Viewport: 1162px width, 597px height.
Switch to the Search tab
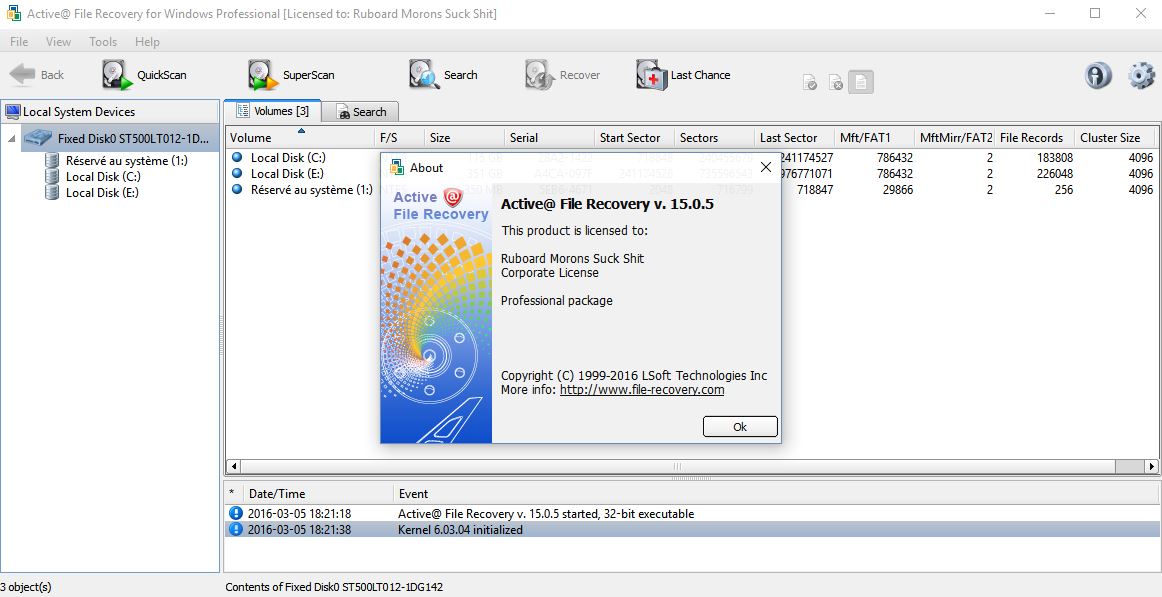tap(362, 112)
